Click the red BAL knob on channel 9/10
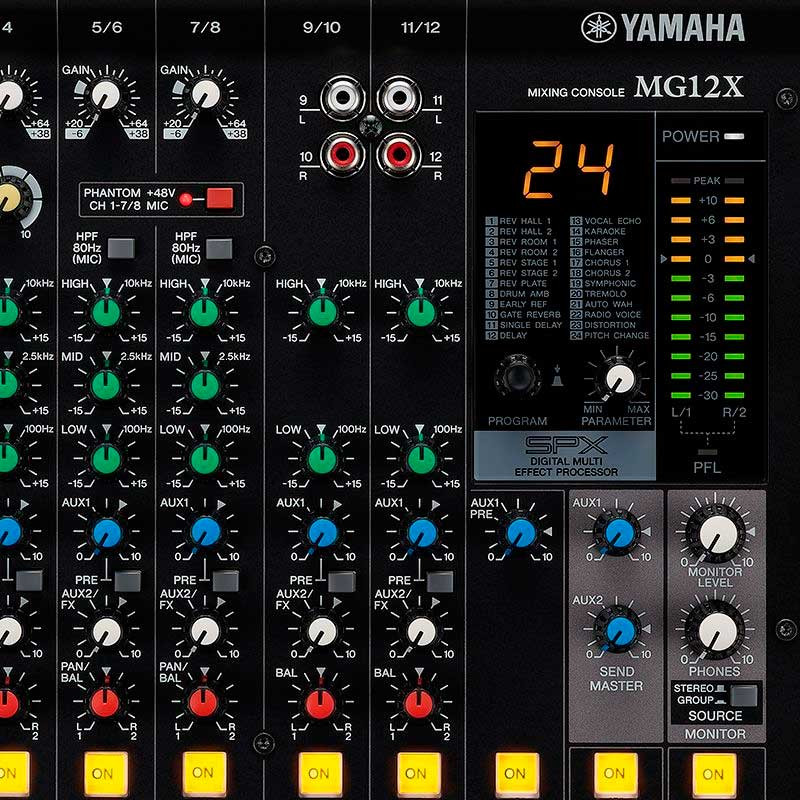This screenshot has width=800, height=800. click(320, 703)
